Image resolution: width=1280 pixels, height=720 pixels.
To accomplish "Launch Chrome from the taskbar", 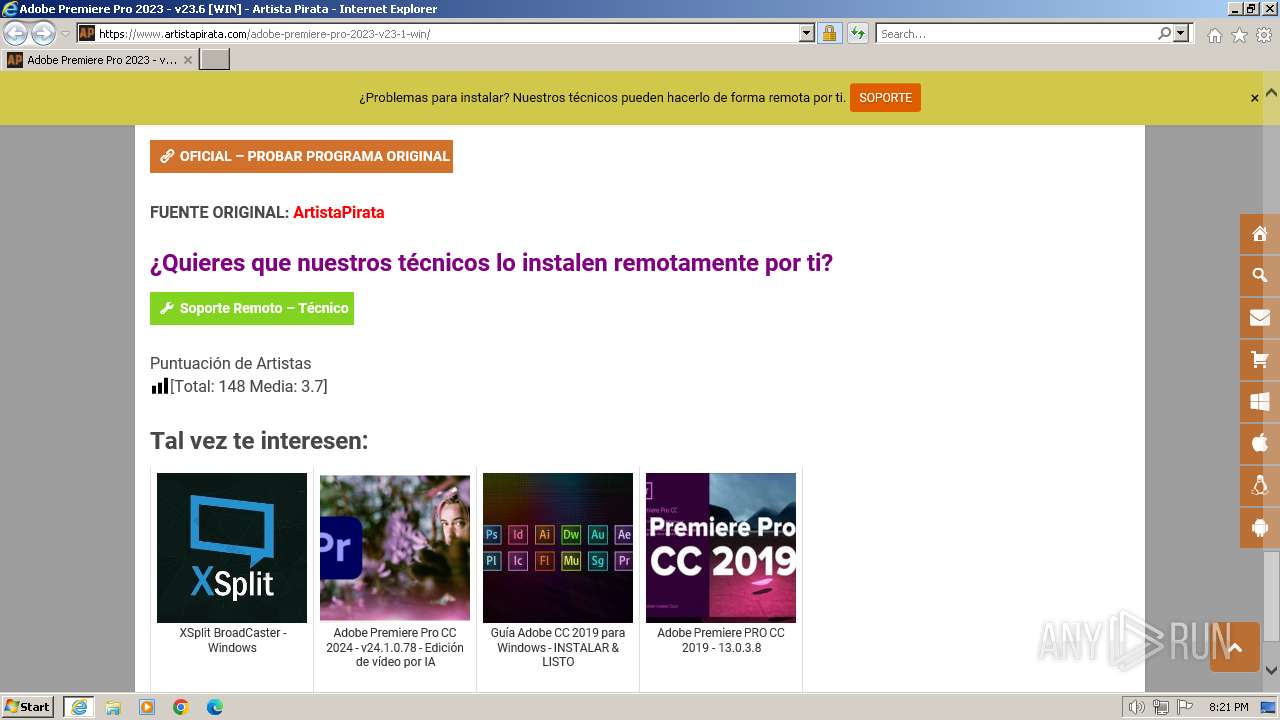I will pos(181,707).
